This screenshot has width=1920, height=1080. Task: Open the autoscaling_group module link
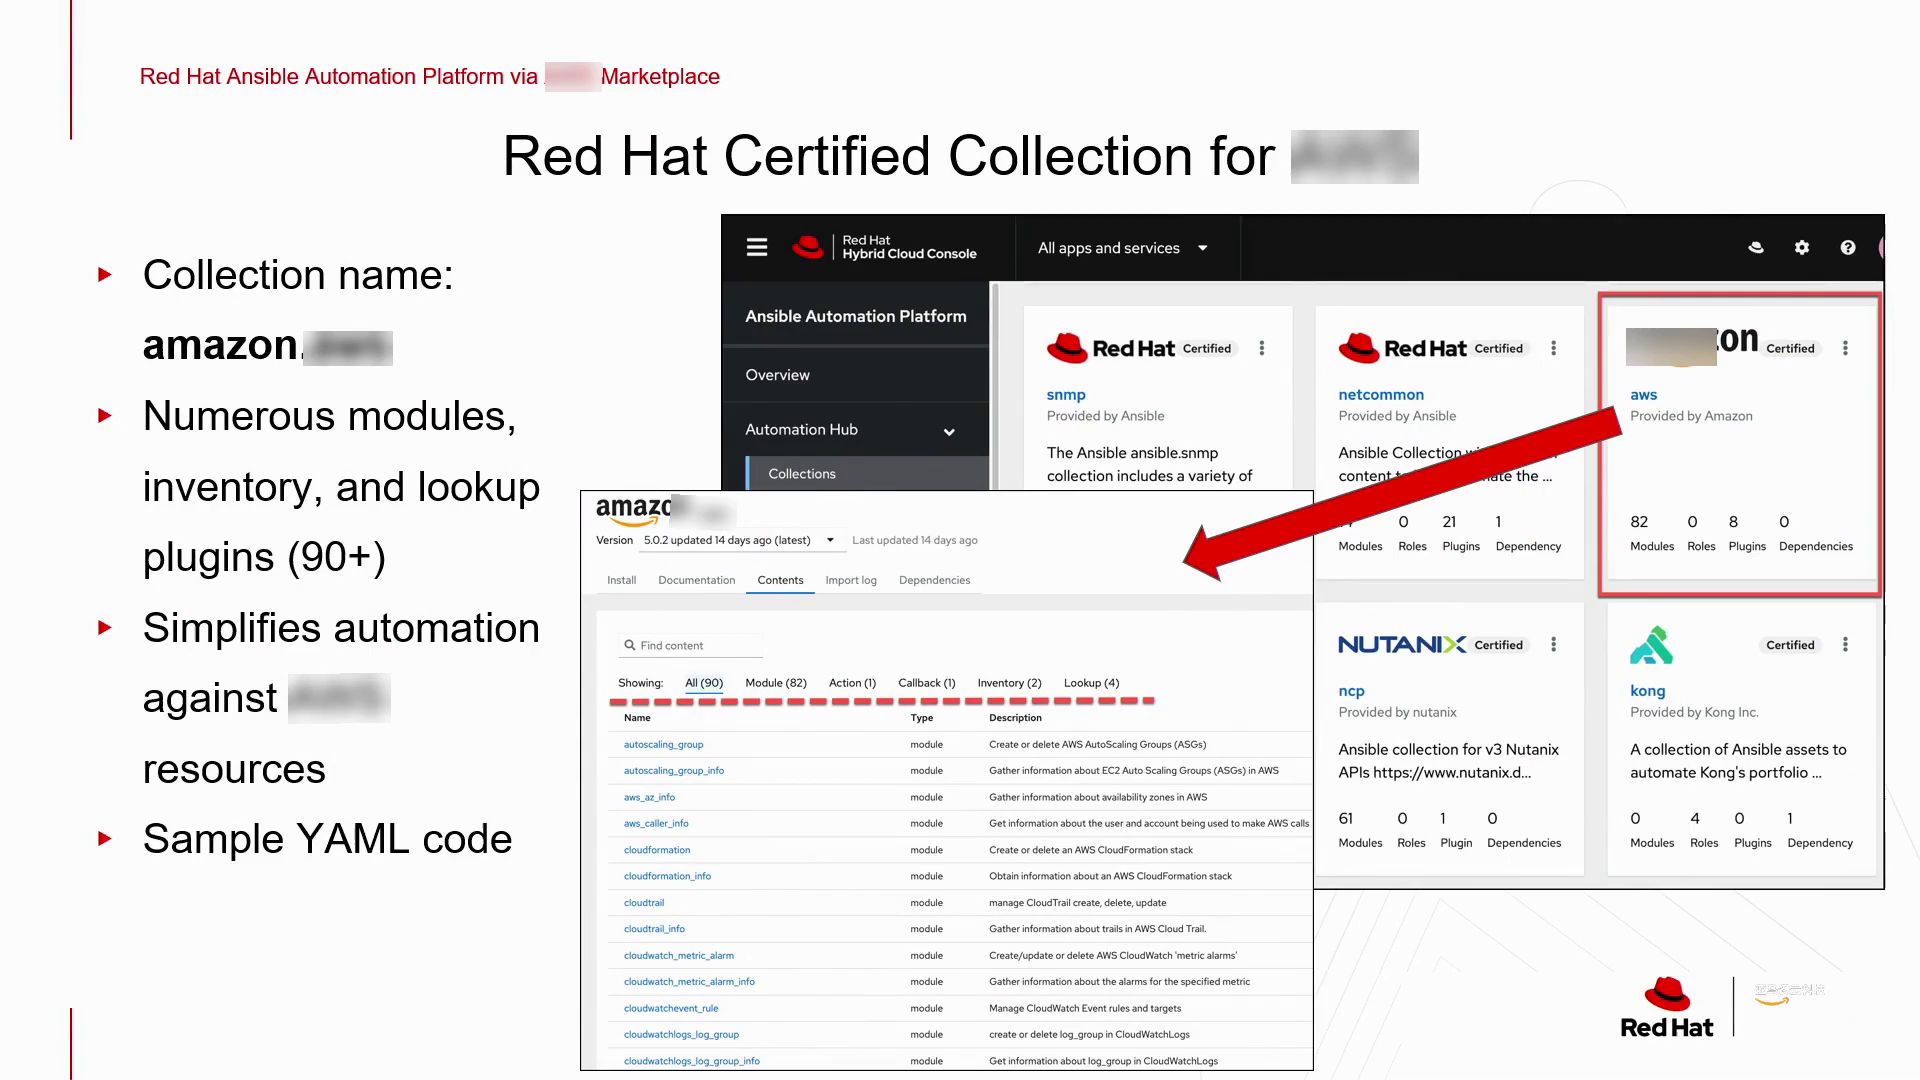coord(663,744)
